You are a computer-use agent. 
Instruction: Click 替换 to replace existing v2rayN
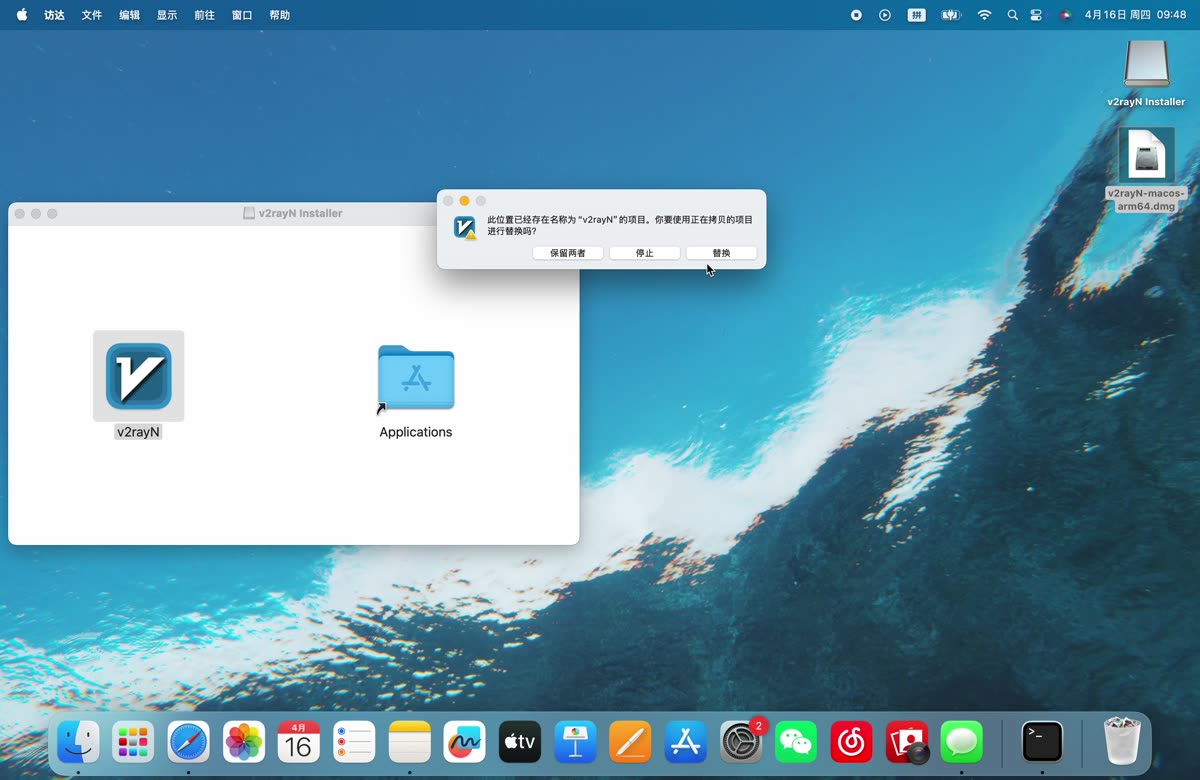[x=721, y=253]
